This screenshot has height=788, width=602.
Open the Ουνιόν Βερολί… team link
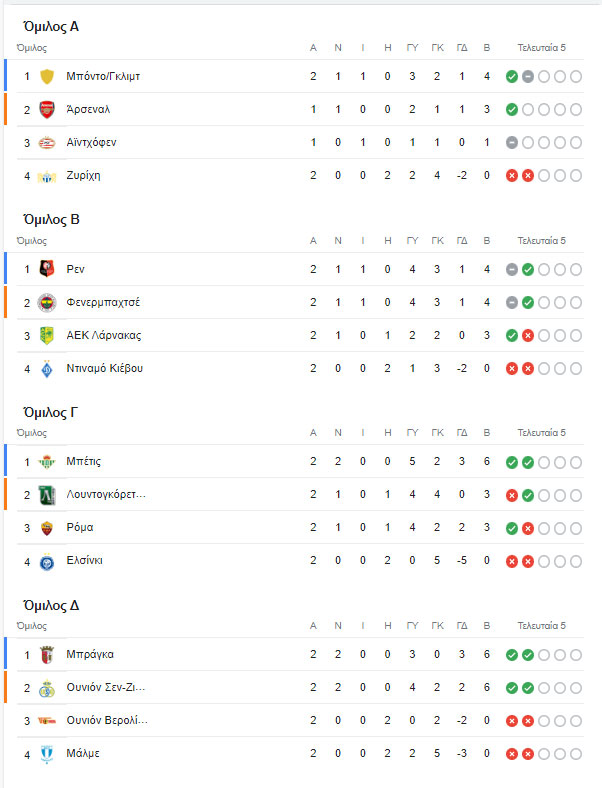tap(106, 720)
